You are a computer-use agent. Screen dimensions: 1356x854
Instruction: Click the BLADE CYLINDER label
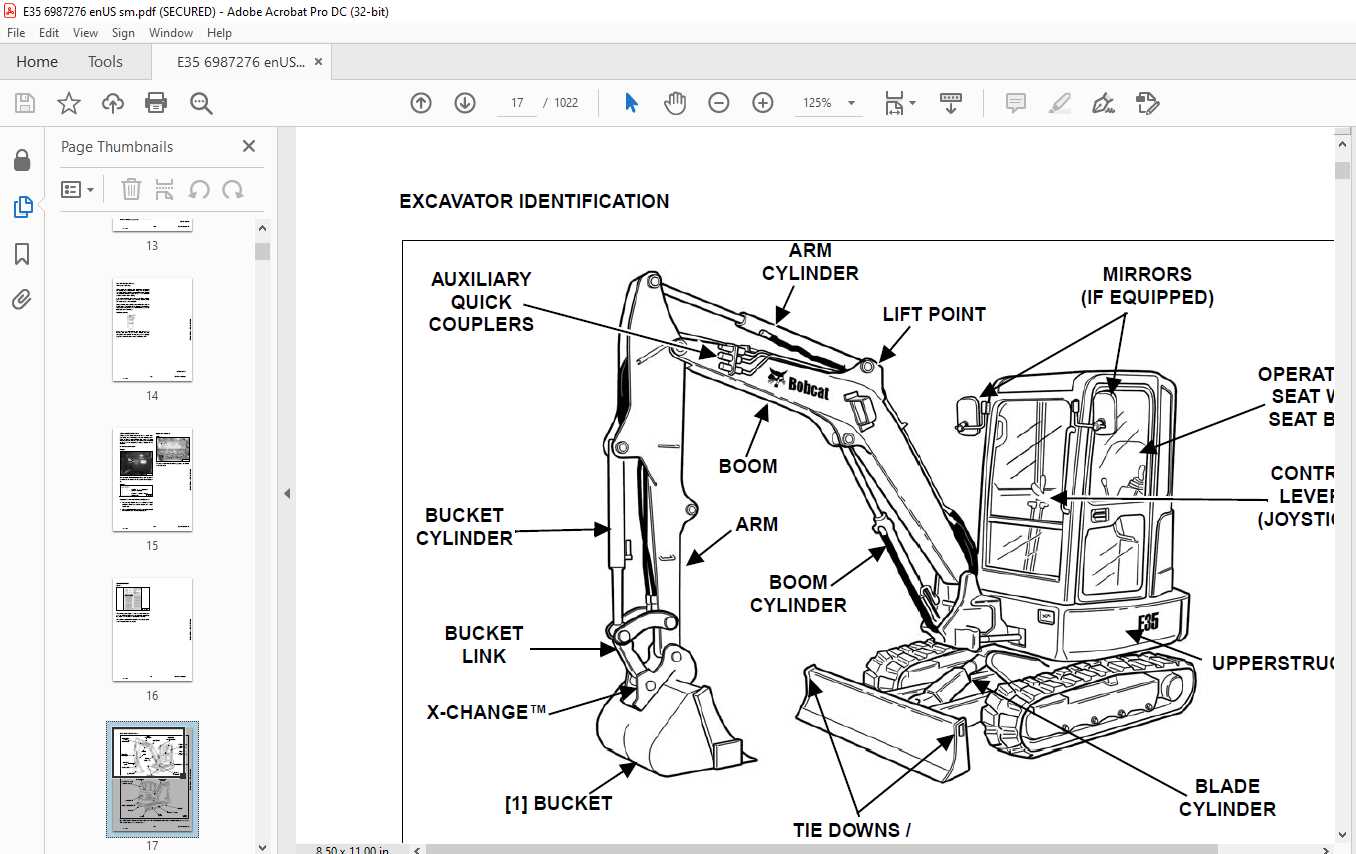[1227, 798]
